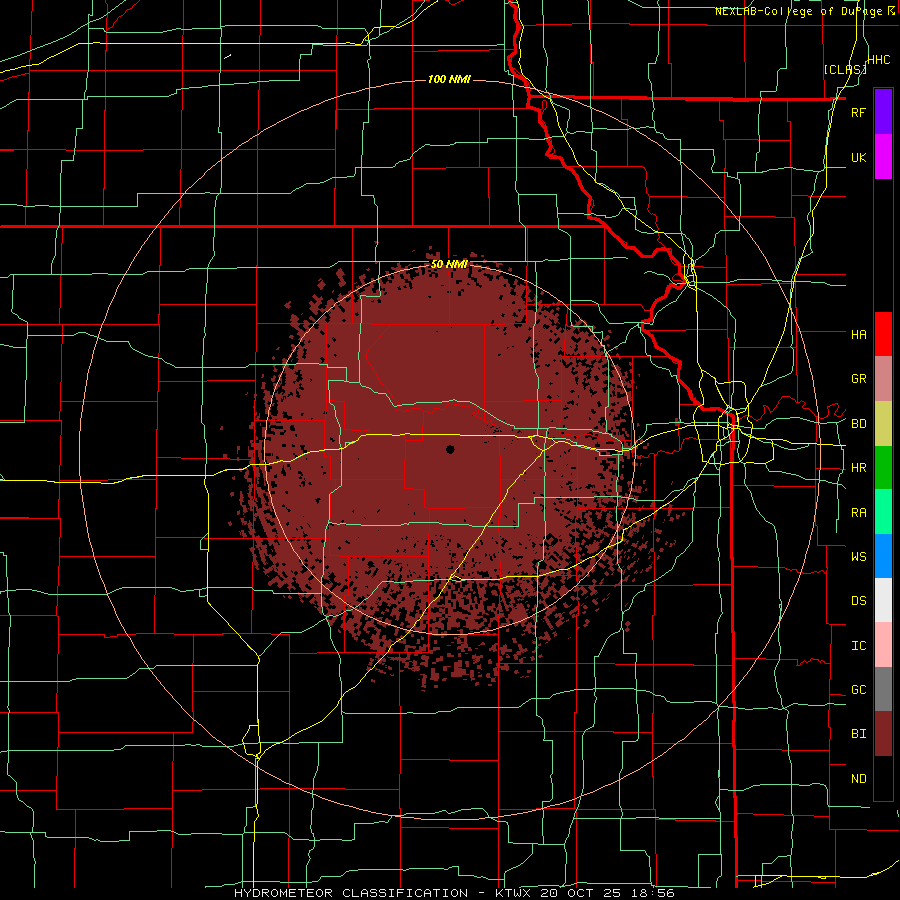Click the HA red legend swatch
900x900 pixels.
(x=883, y=334)
